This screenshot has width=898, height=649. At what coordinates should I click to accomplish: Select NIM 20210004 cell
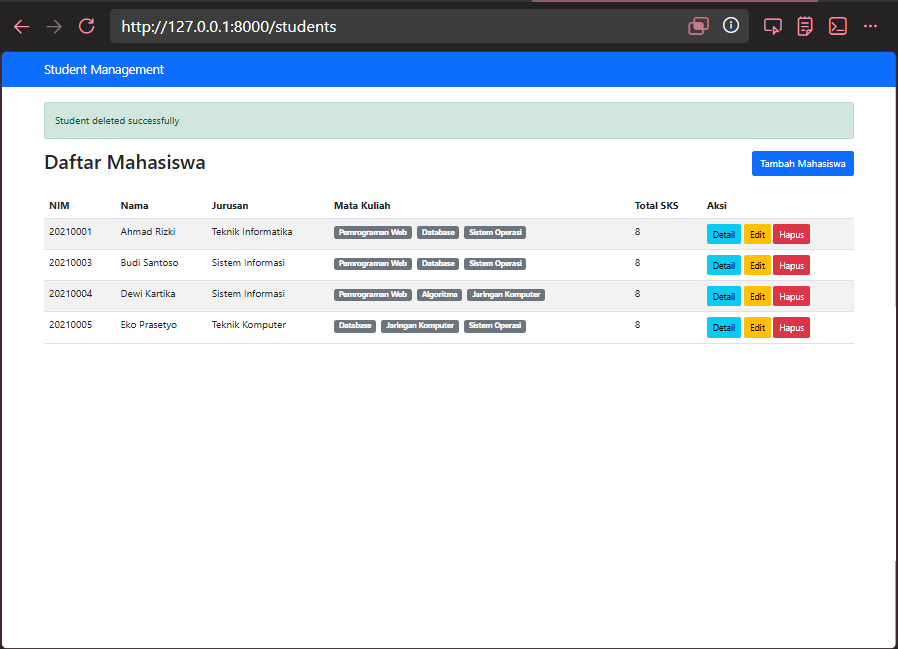pyautogui.click(x=70, y=294)
